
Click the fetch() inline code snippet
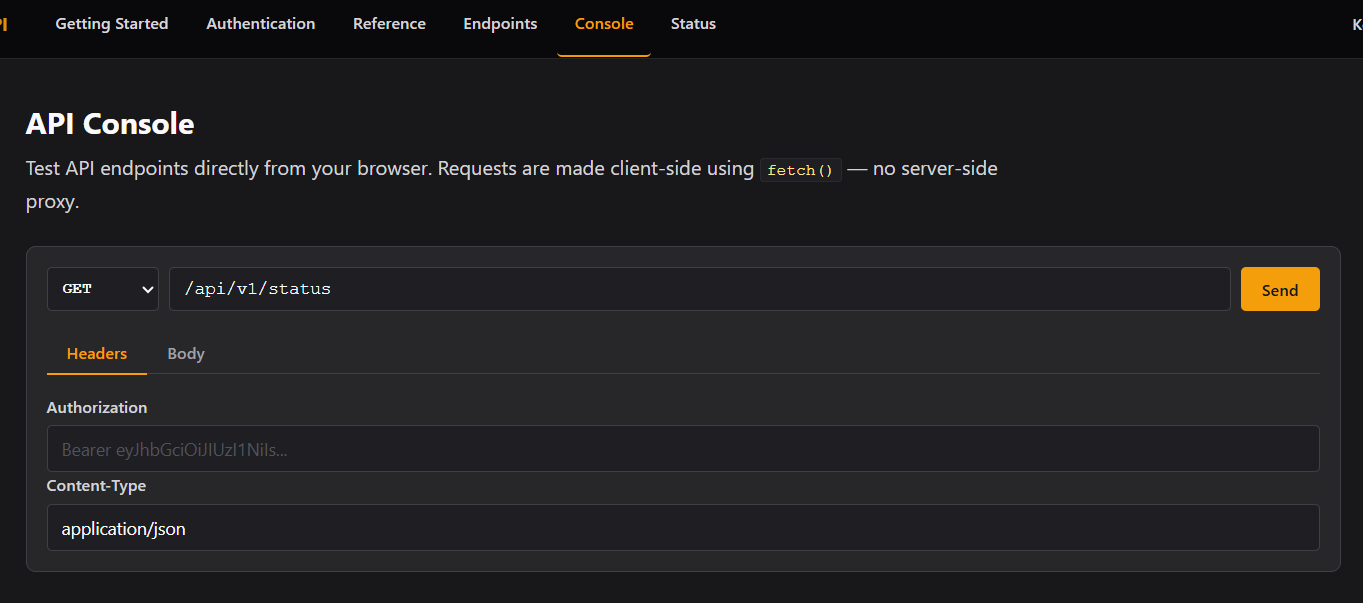tap(800, 170)
